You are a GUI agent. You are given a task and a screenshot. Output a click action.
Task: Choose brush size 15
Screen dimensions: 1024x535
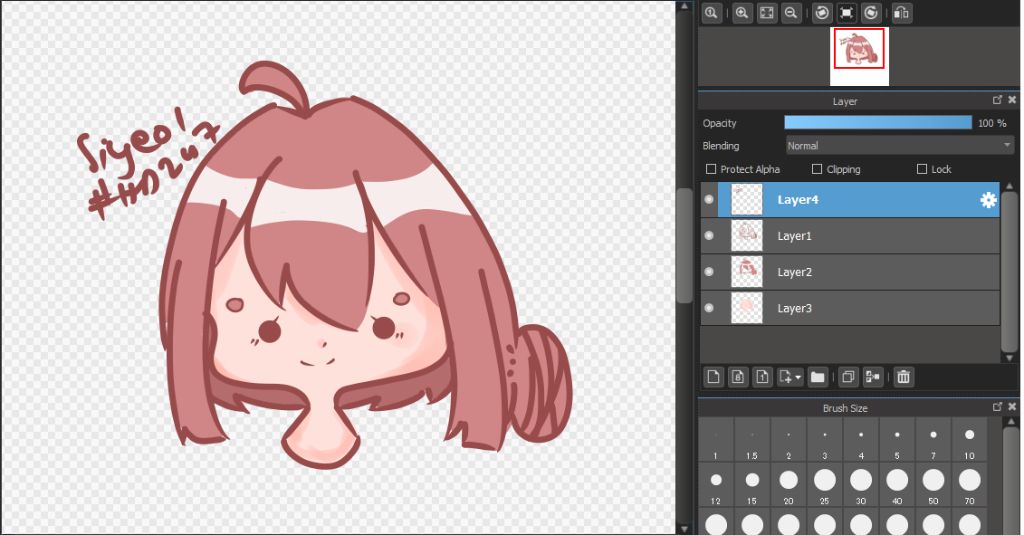click(752, 486)
